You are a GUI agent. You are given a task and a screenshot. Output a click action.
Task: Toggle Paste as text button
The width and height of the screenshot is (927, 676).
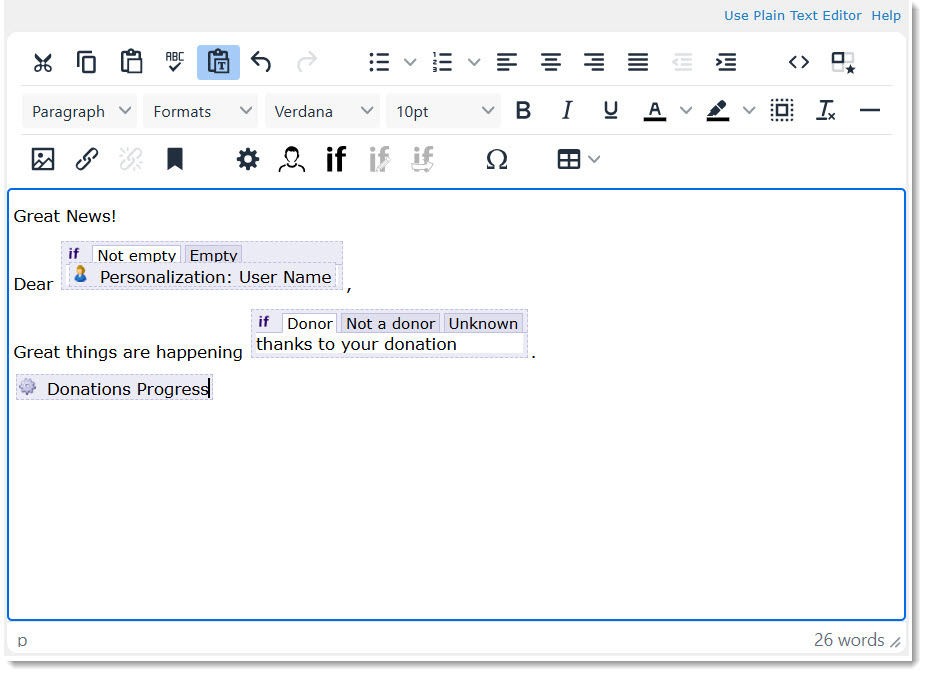point(218,63)
